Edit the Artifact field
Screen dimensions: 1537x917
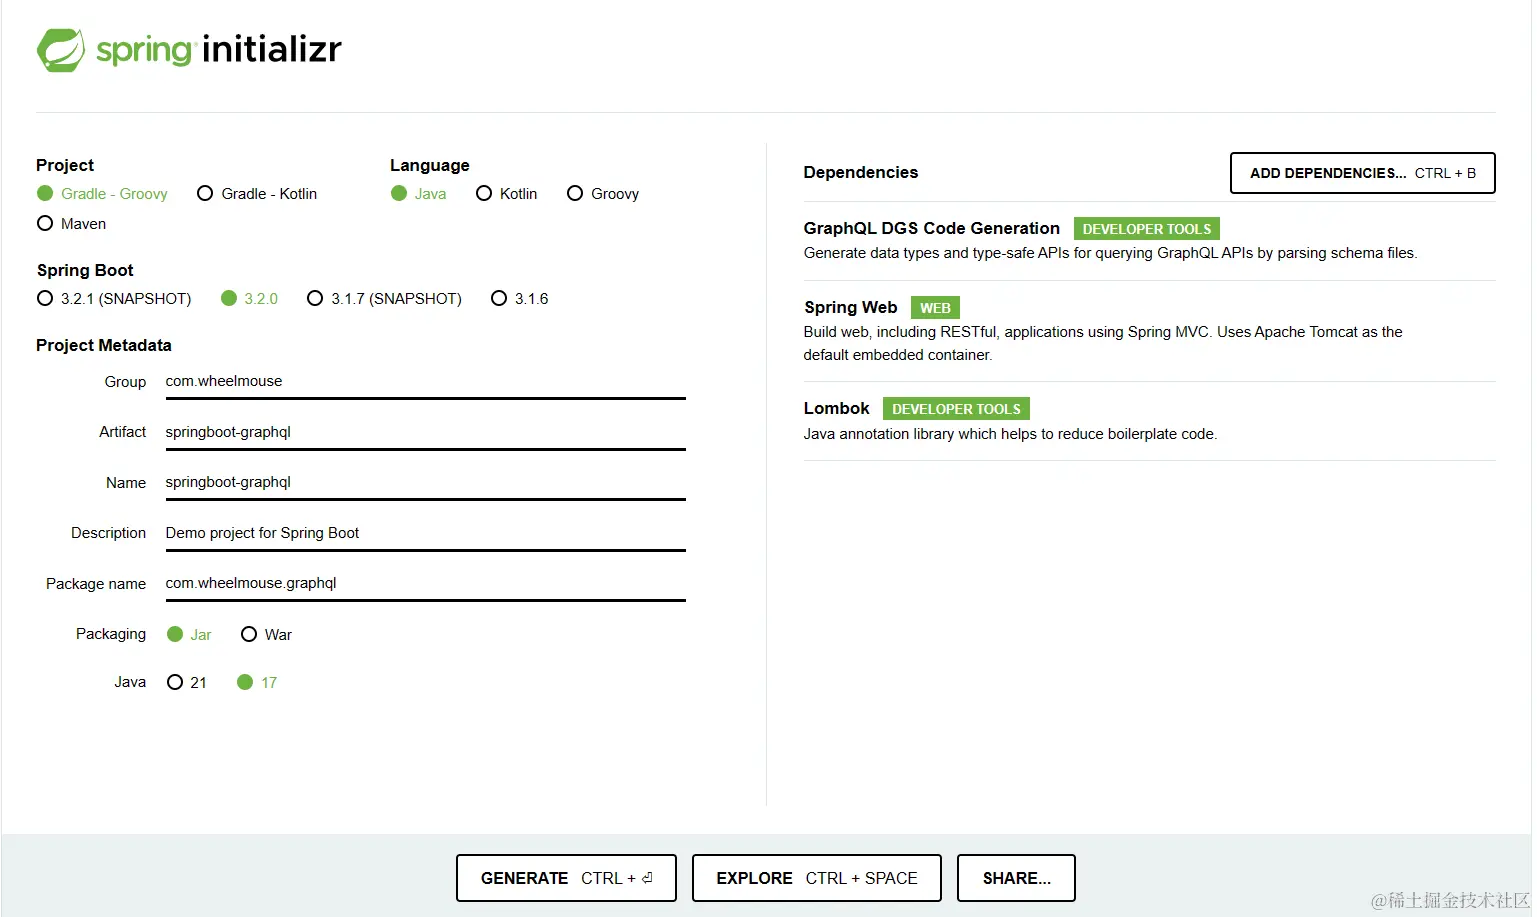click(425, 433)
